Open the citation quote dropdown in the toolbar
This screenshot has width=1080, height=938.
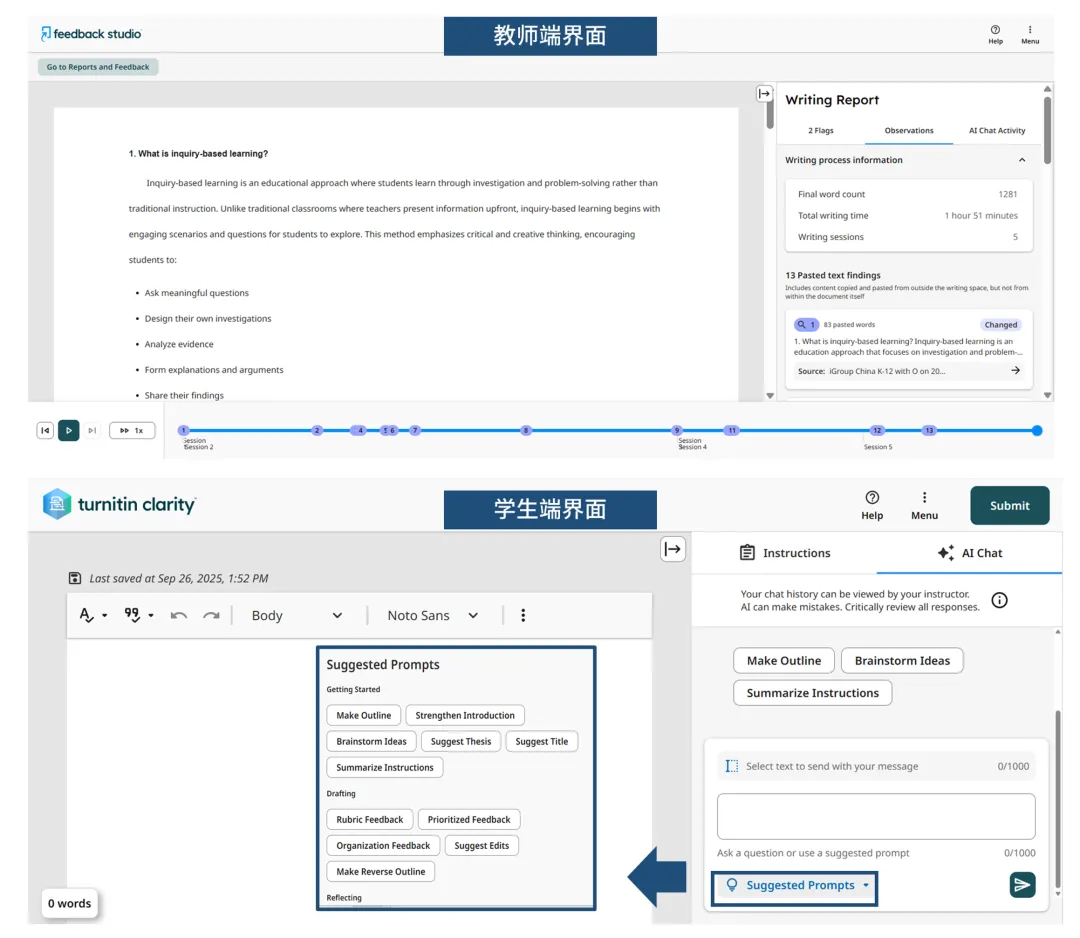[138, 615]
